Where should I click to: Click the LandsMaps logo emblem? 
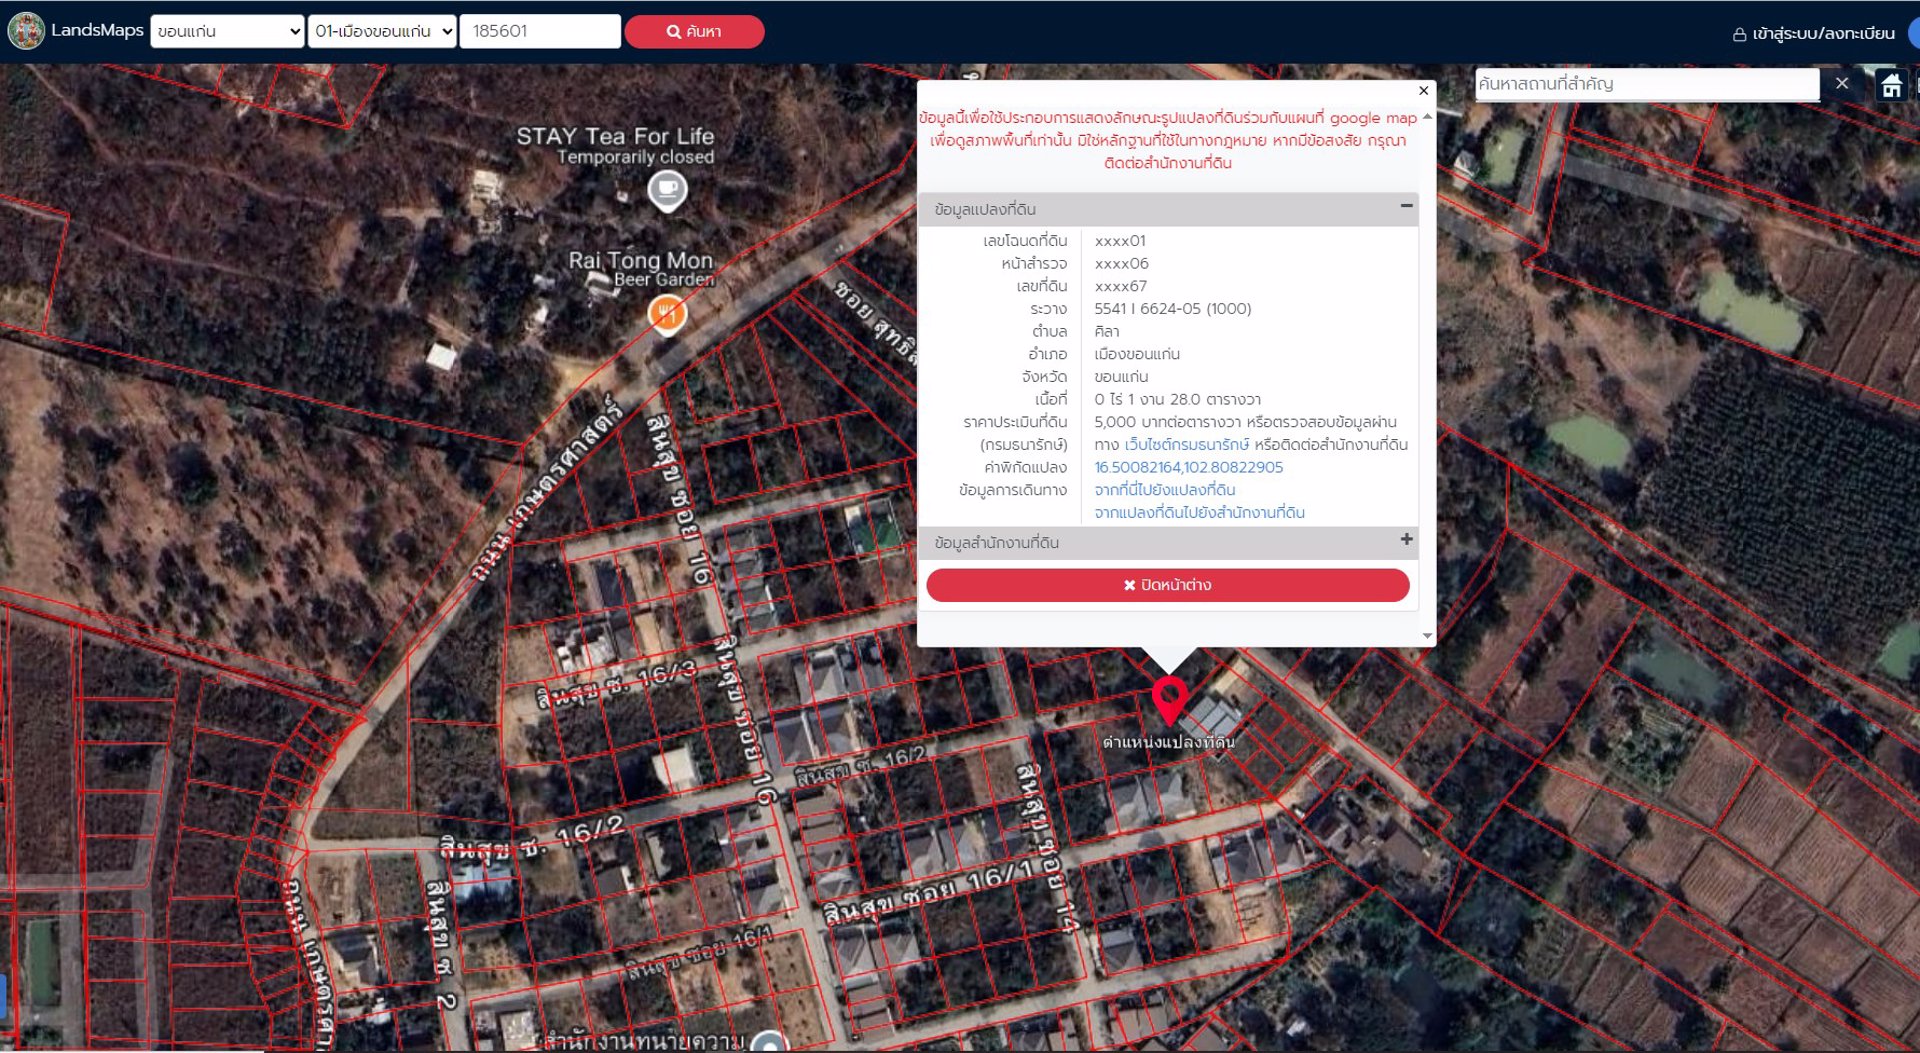pyautogui.click(x=26, y=31)
